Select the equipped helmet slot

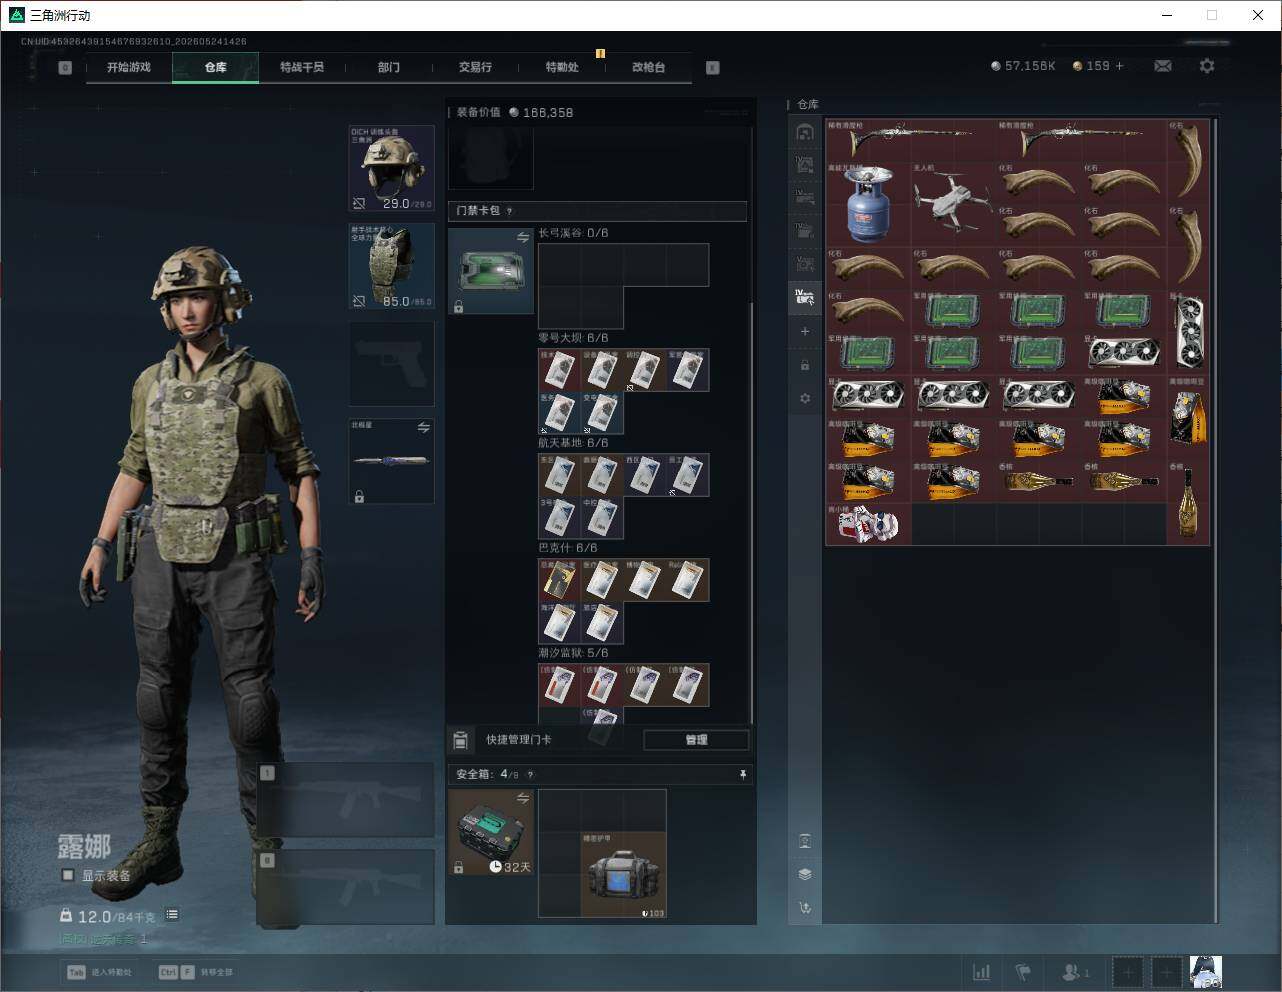coord(391,168)
